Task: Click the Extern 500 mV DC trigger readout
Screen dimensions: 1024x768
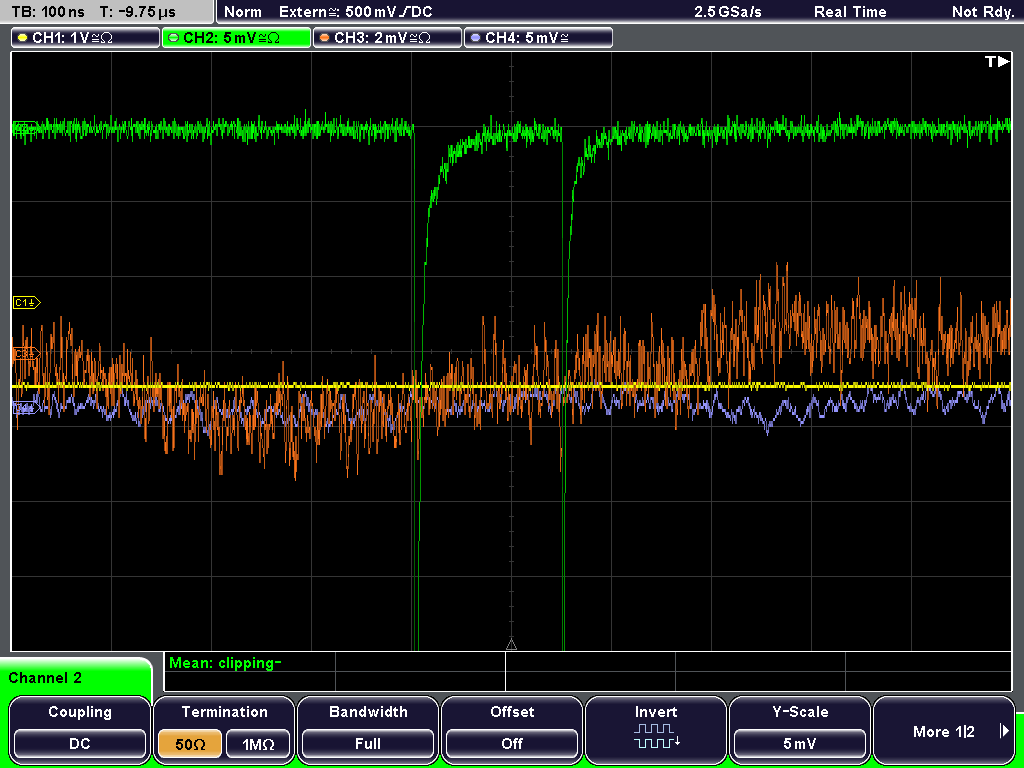Action: [355, 12]
